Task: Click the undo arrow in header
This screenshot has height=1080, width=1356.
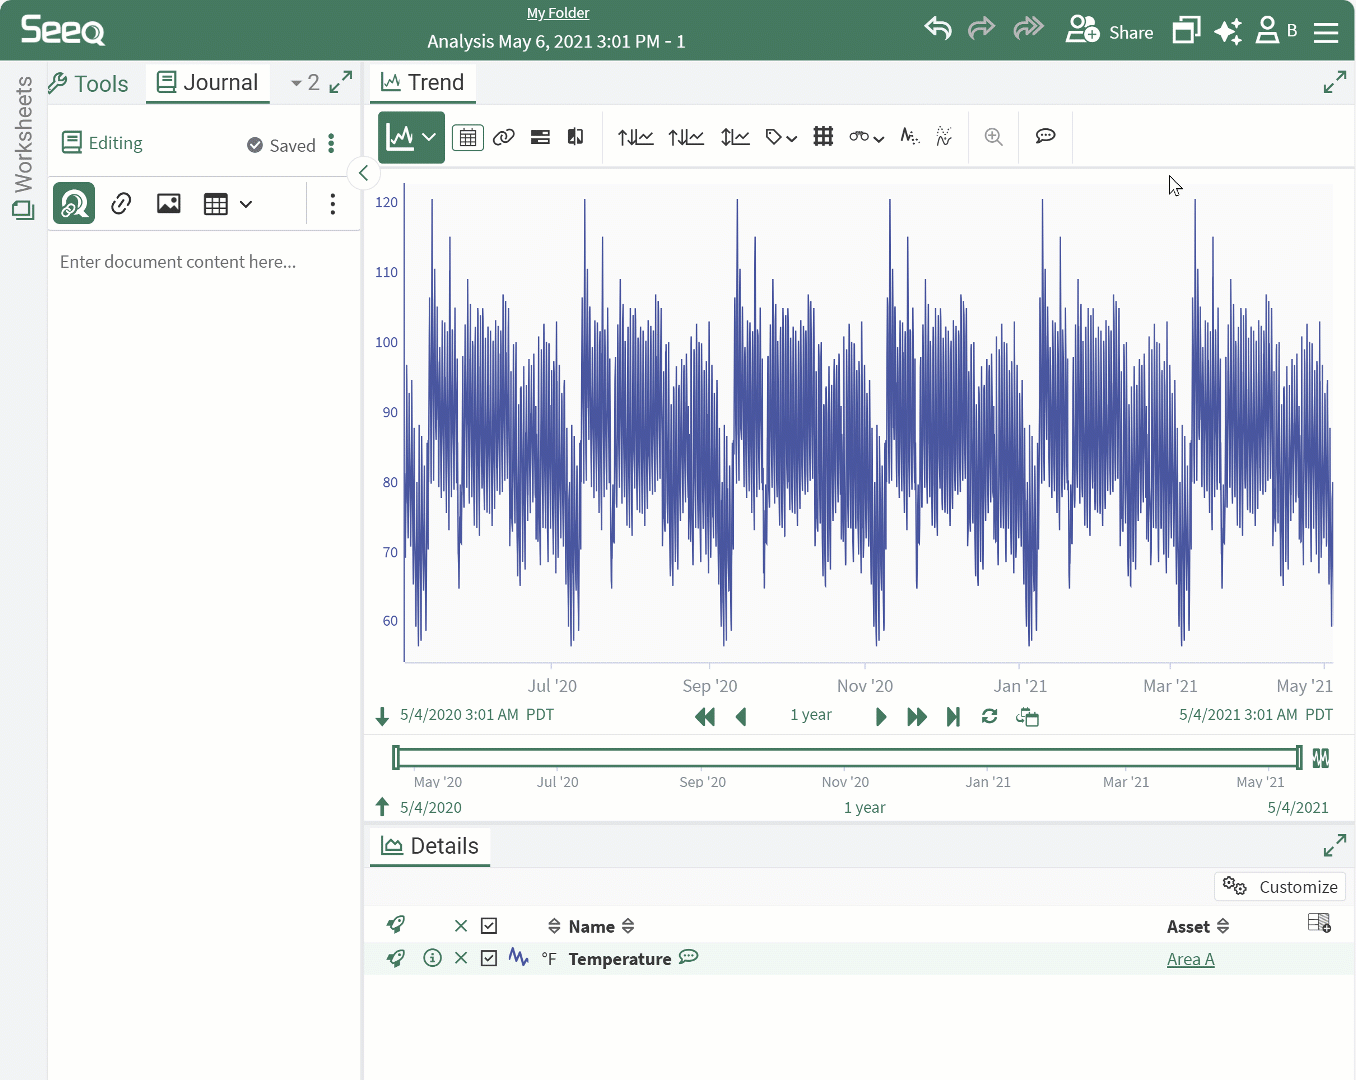Action: click(937, 29)
